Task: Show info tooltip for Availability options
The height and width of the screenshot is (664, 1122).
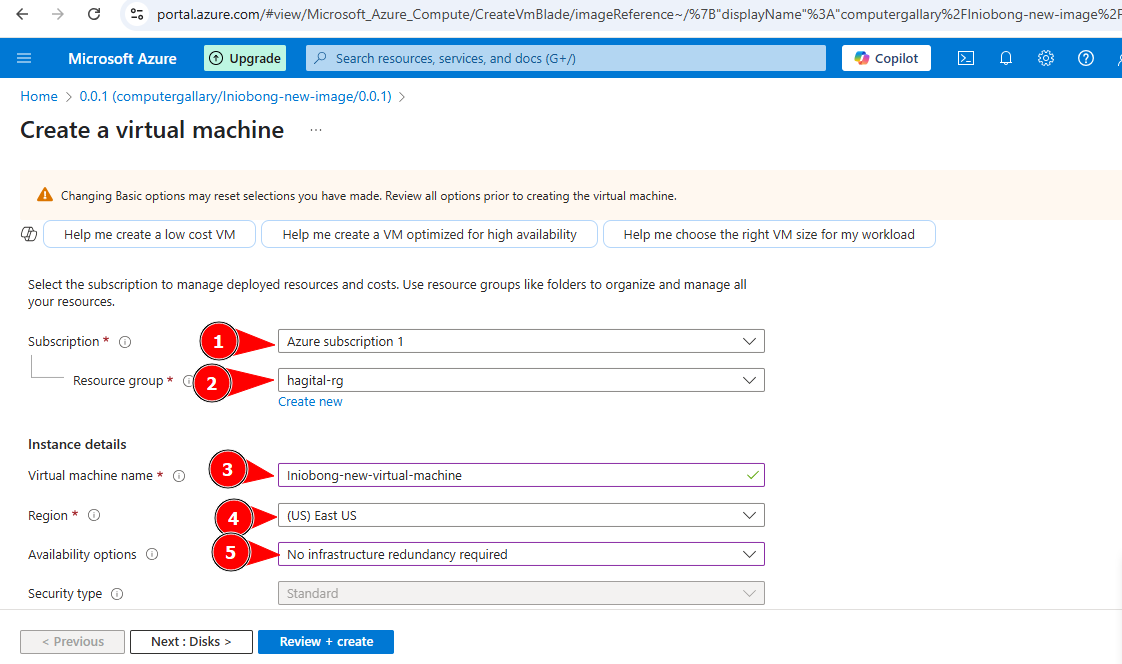Action: tap(152, 555)
